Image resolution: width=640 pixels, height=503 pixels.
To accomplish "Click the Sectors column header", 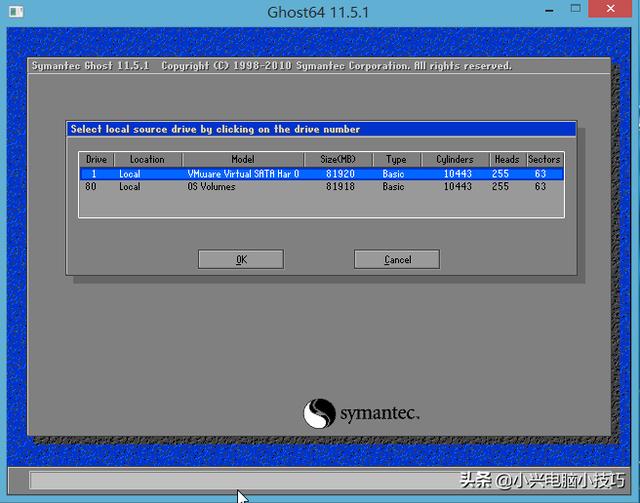I will point(544,159).
